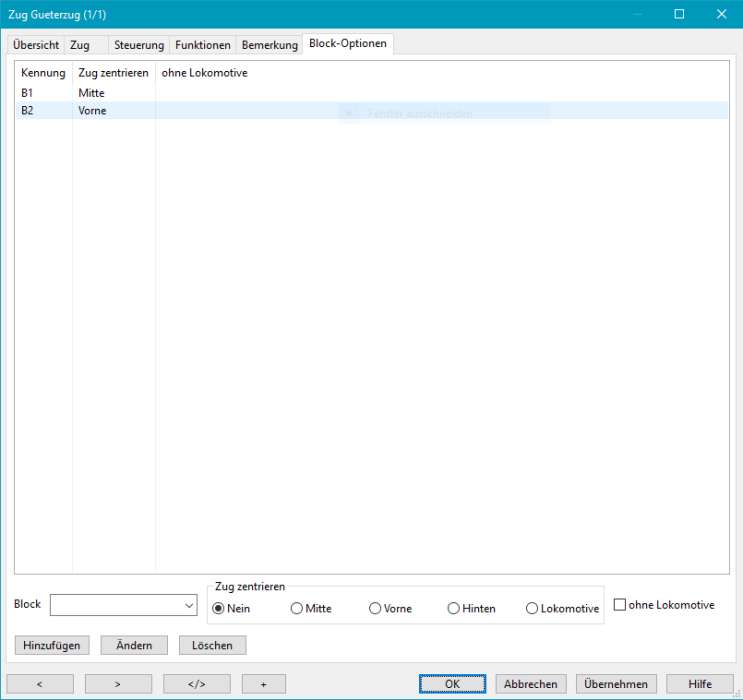Screen dimensions: 743x700
Task: Go to previous train with < button
Action: tap(39, 684)
